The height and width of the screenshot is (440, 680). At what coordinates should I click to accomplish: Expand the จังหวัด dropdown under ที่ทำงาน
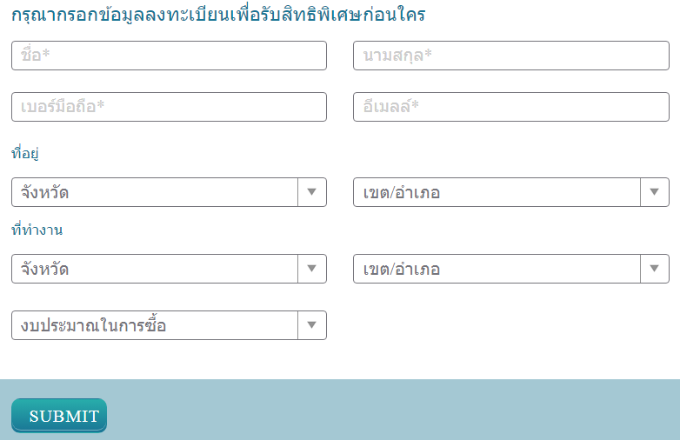[x=155, y=269]
